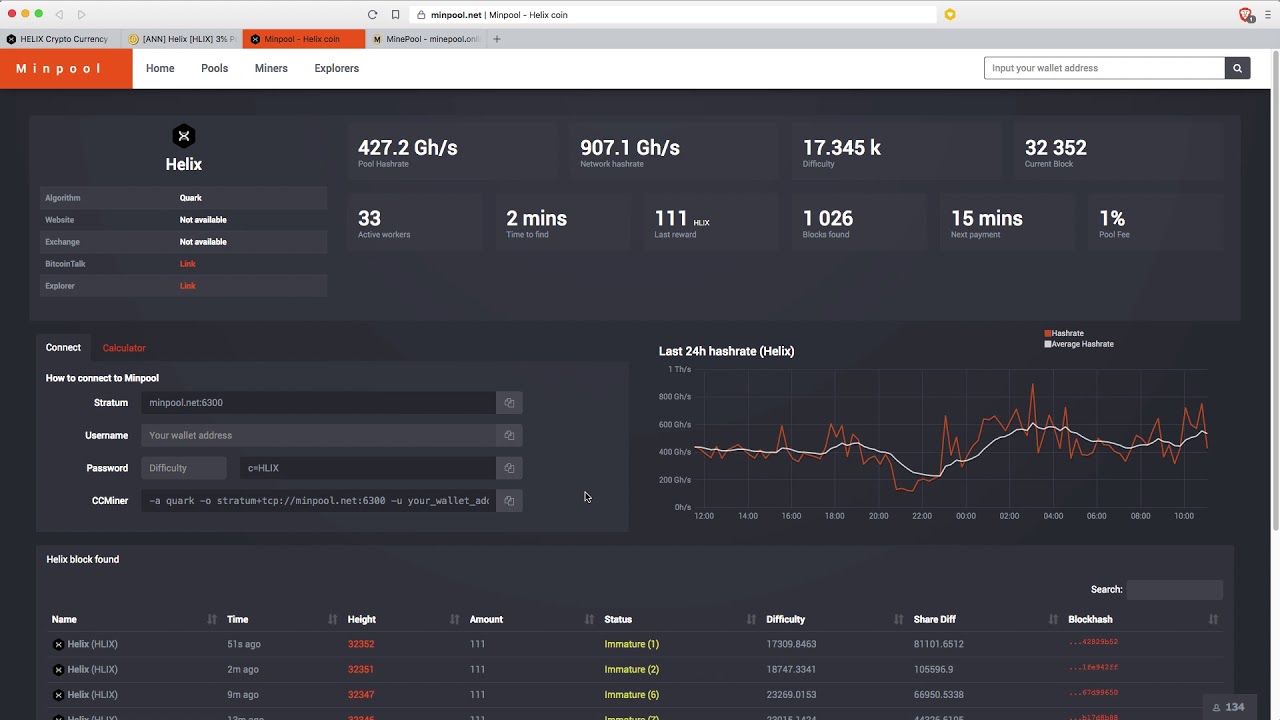Switch to the Calculator tab
1280x720 pixels.
tap(124, 348)
